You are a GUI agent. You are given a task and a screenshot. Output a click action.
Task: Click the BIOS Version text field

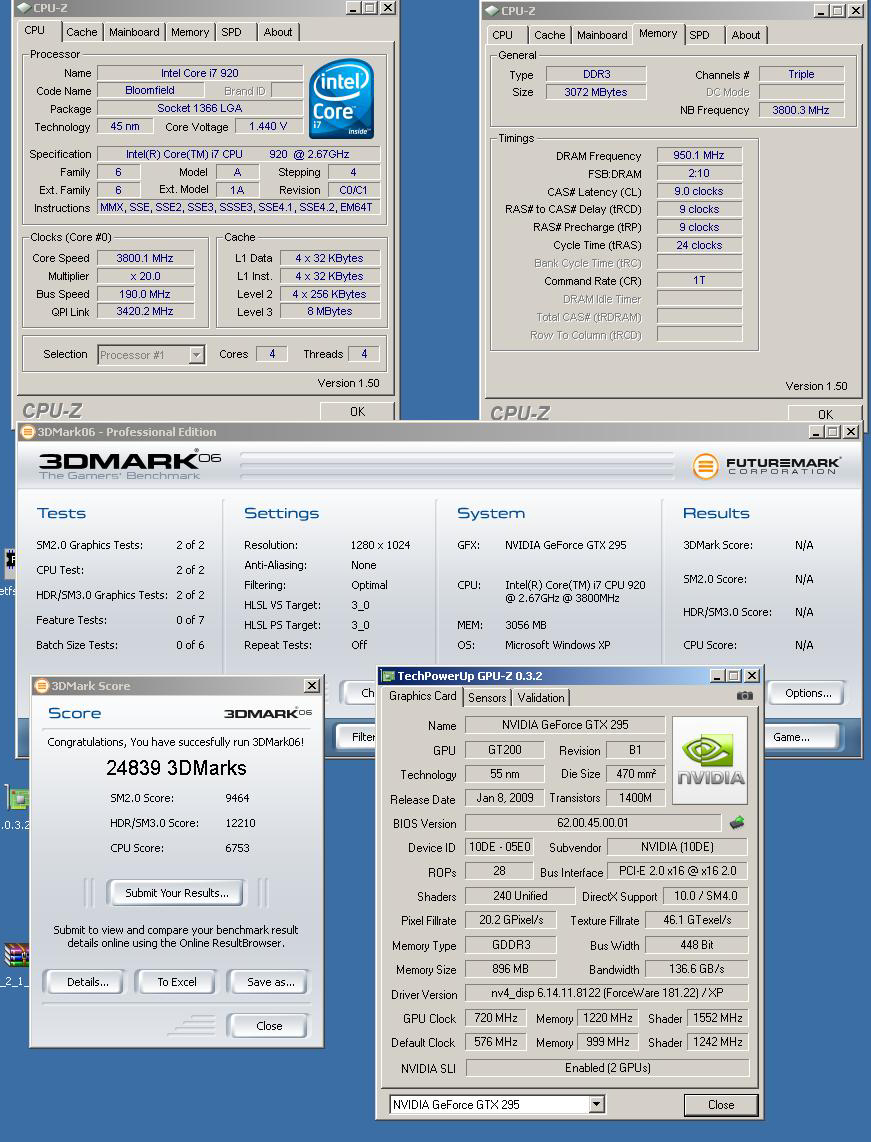click(x=593, y=823)
